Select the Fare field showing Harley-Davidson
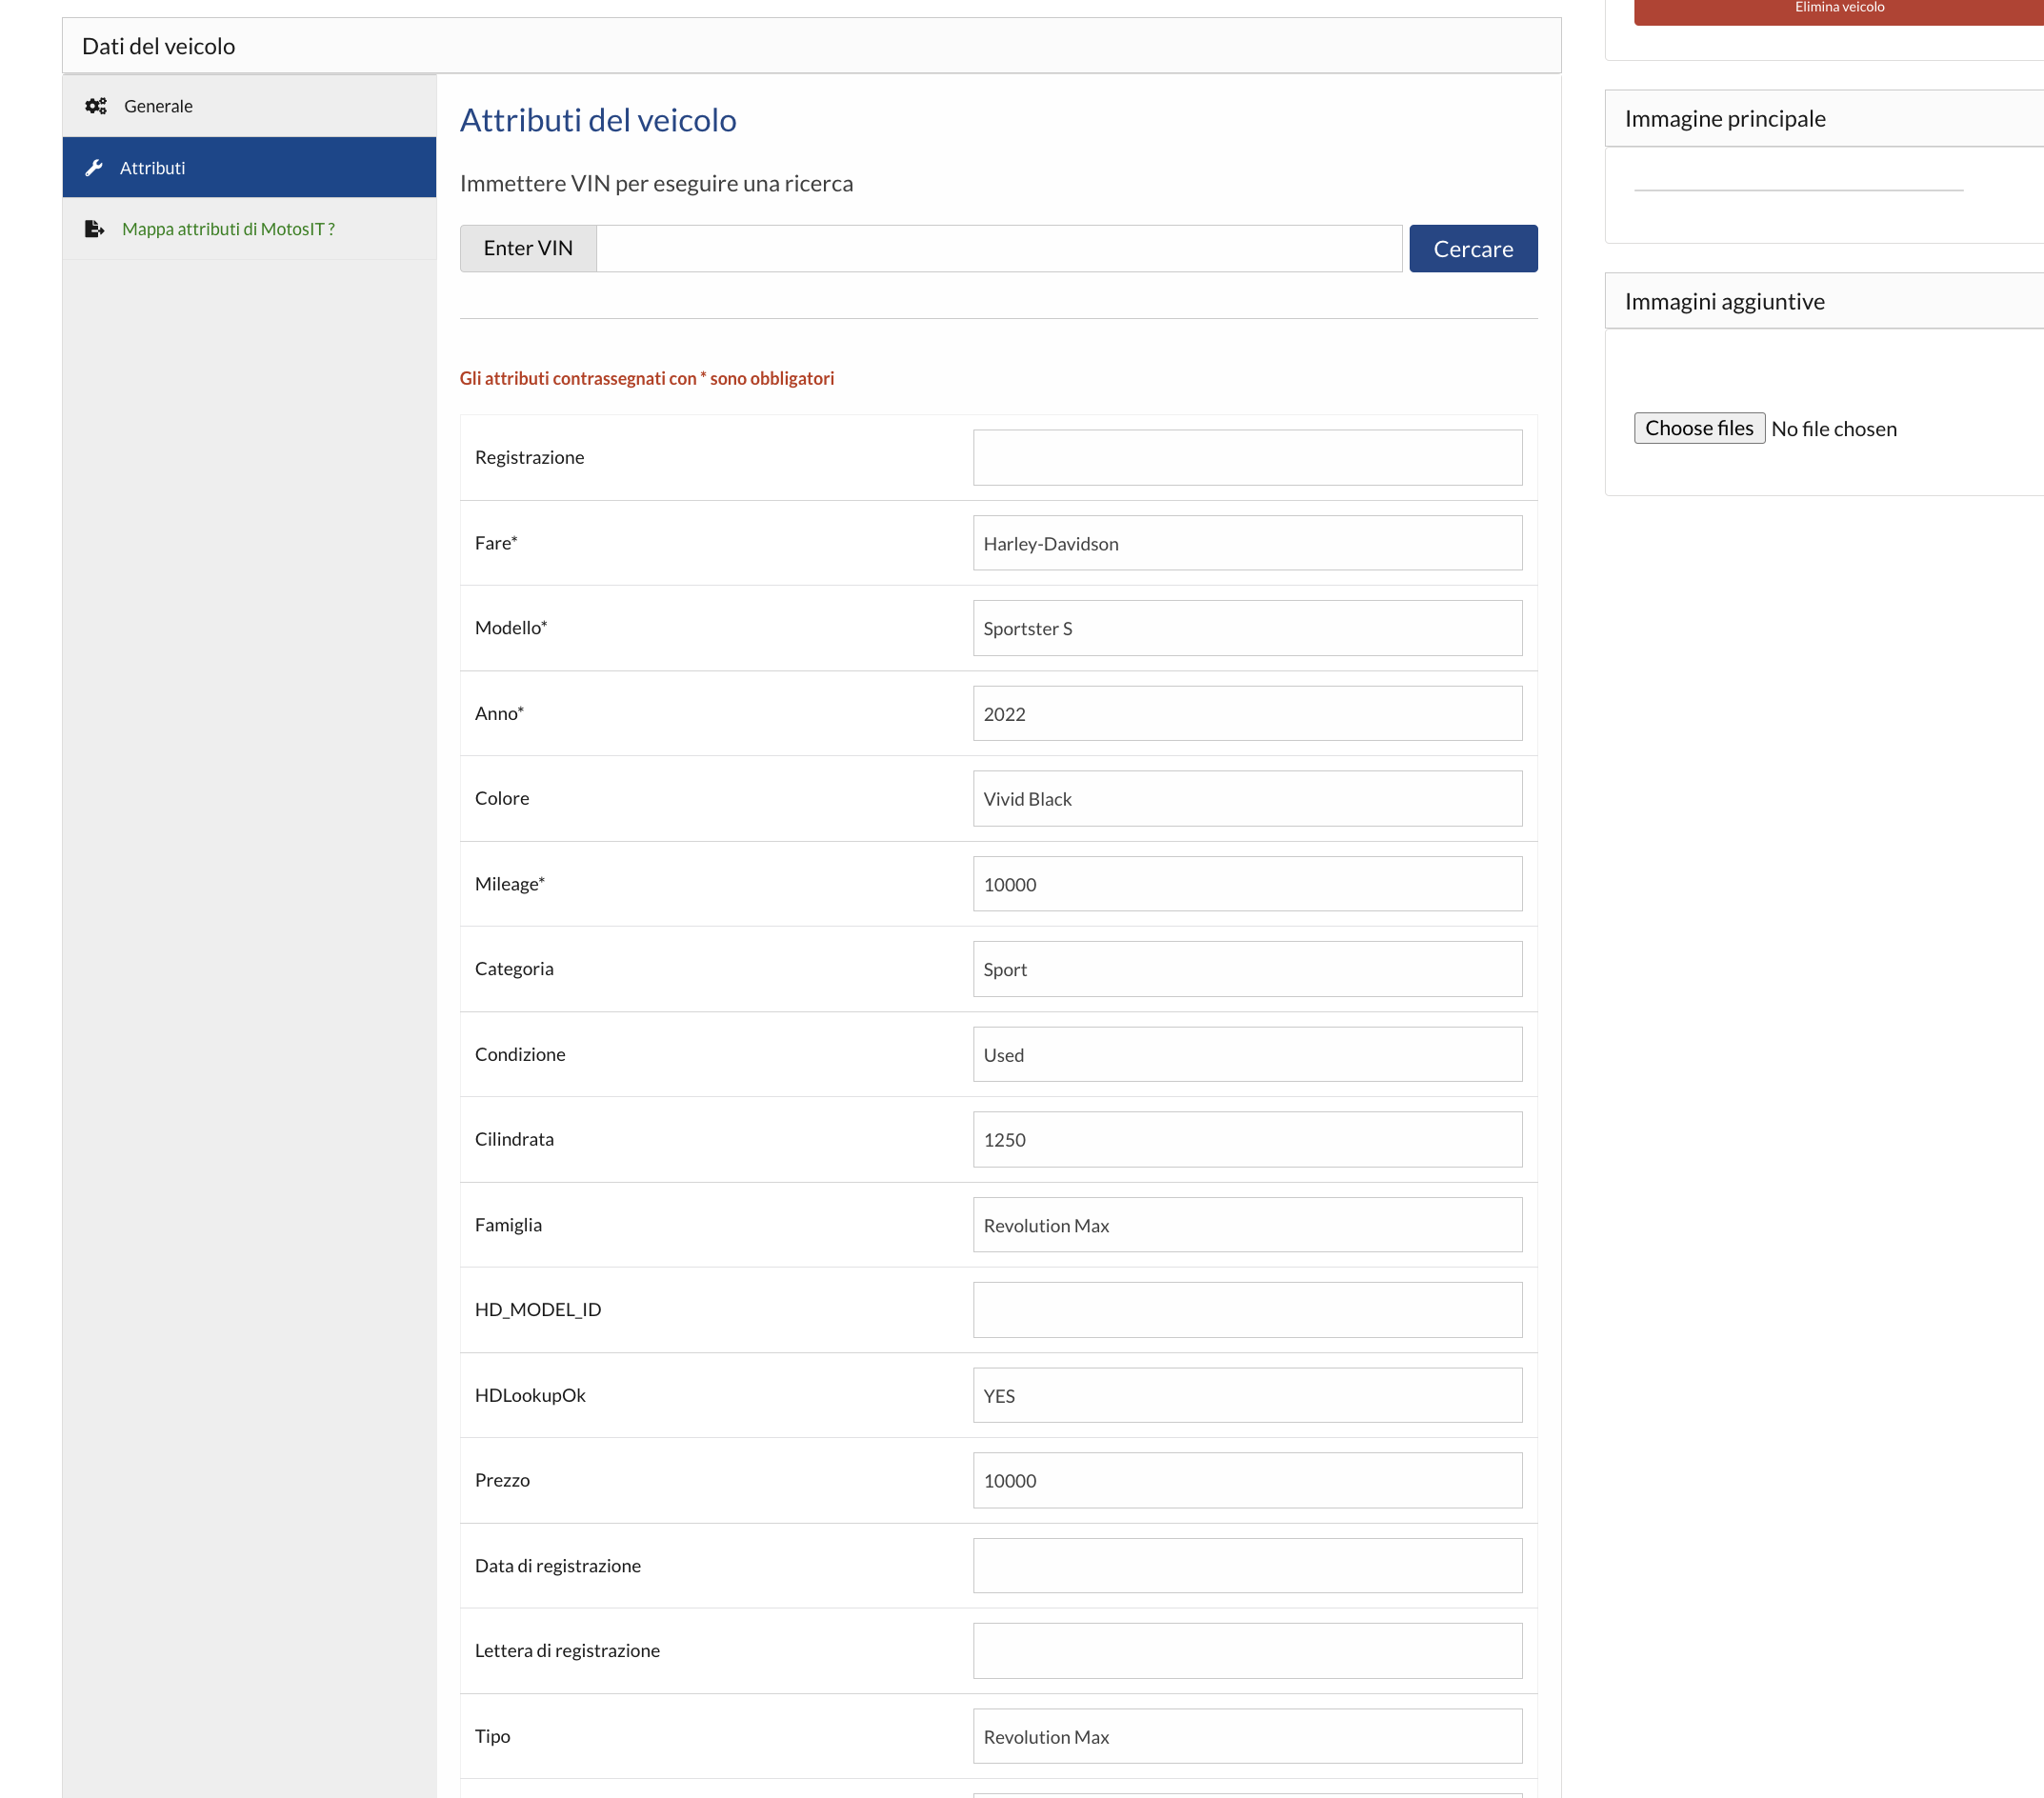Screen dimensions: 2044x1798 pyautogui.click(x=1246, y=542)
